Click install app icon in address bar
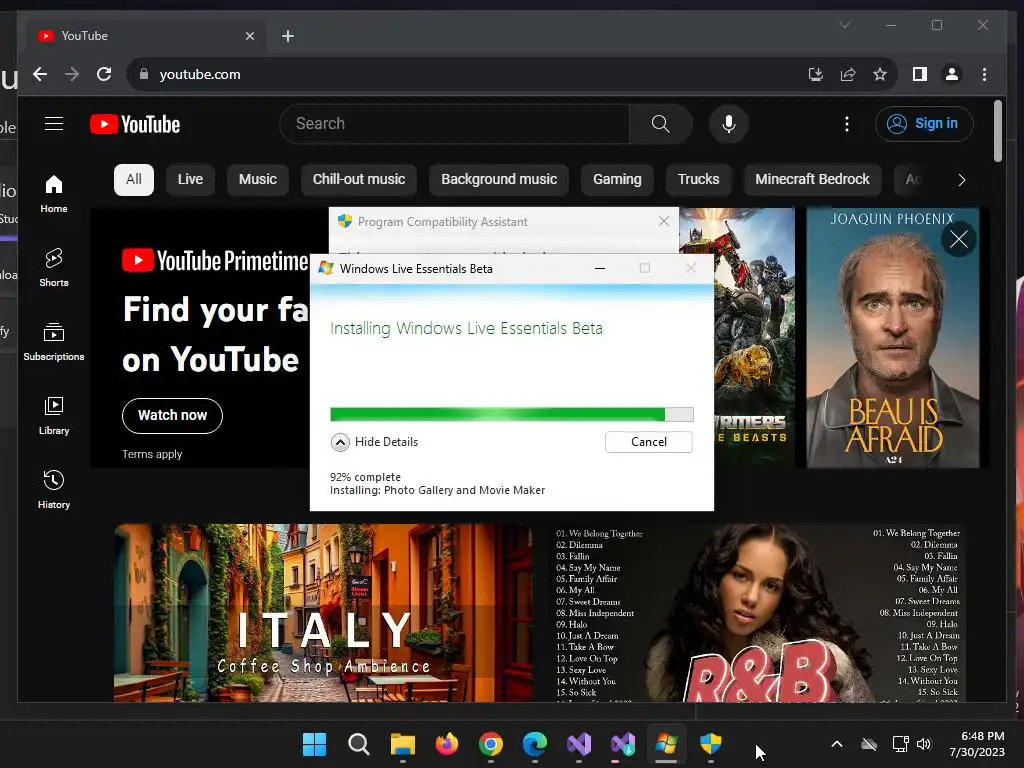The image size is (1024, 768). (816, 74)
